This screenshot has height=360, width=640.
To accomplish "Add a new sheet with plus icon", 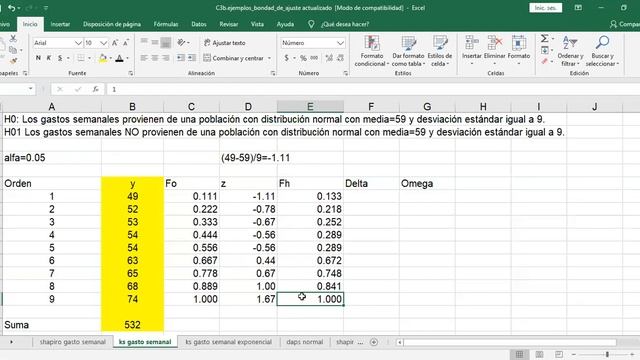I will coord(373,342).
